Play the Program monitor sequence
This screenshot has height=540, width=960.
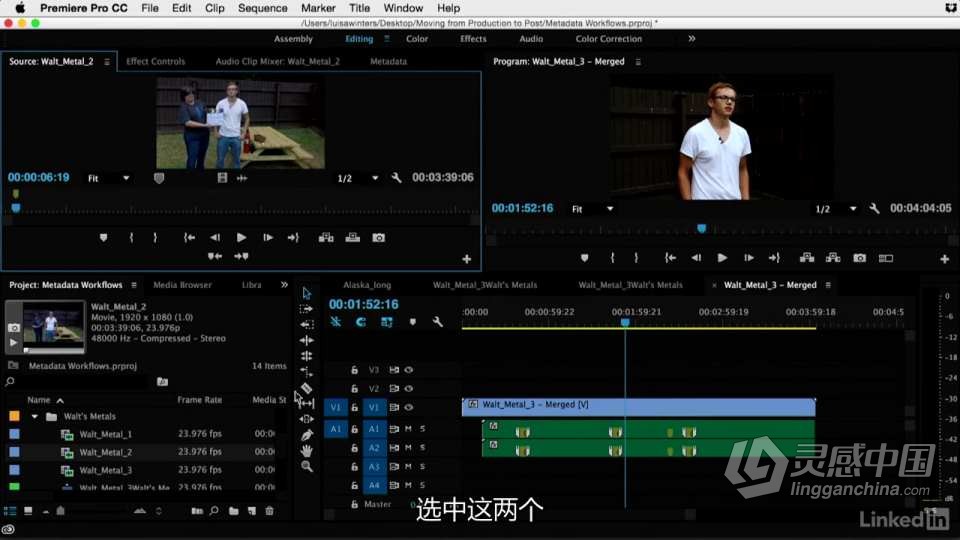722,258
